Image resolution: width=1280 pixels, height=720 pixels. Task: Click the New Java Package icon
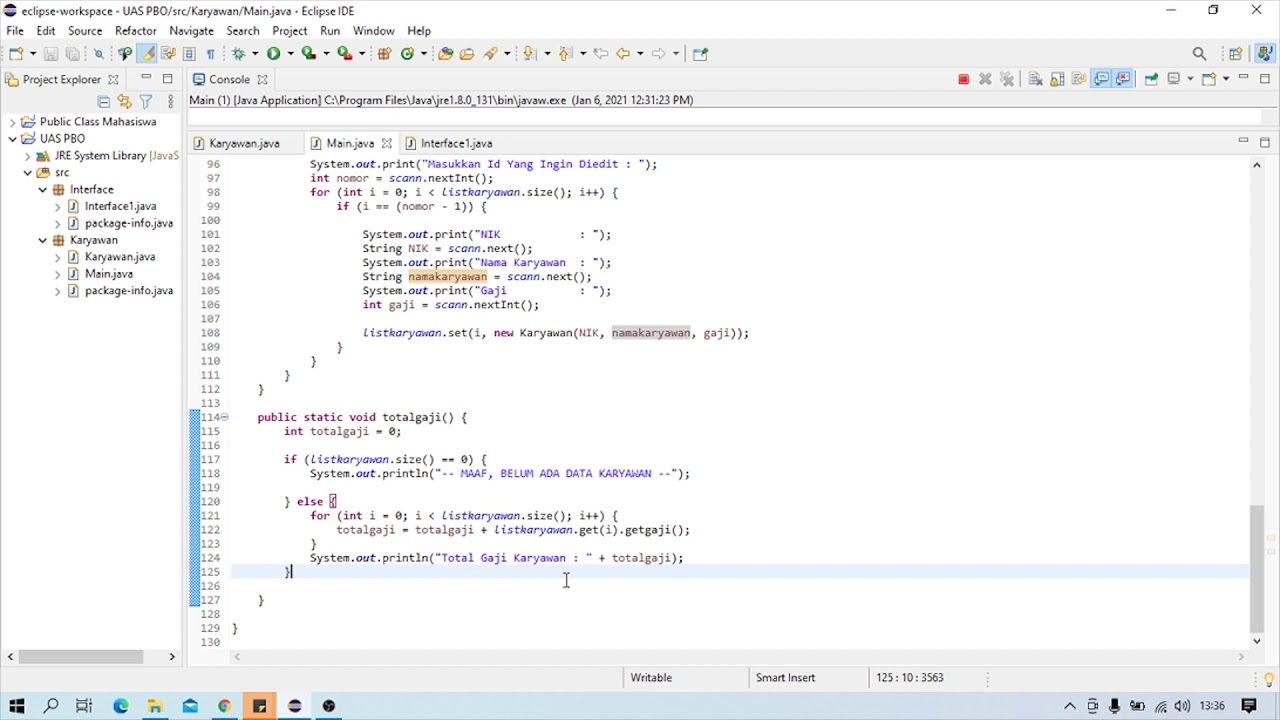tap(385, 53)
